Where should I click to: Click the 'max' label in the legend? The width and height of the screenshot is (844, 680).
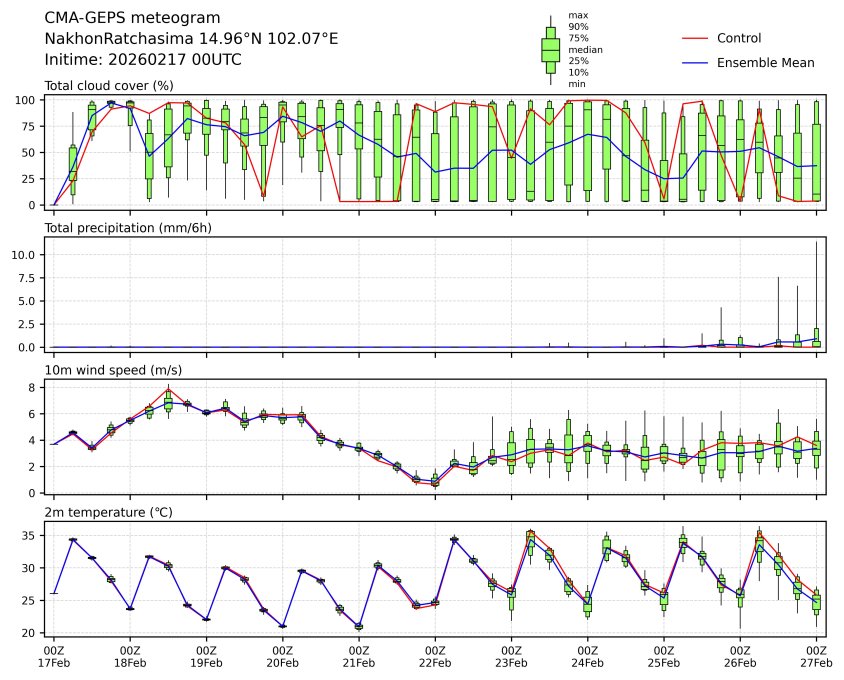(x=577, y=15)
